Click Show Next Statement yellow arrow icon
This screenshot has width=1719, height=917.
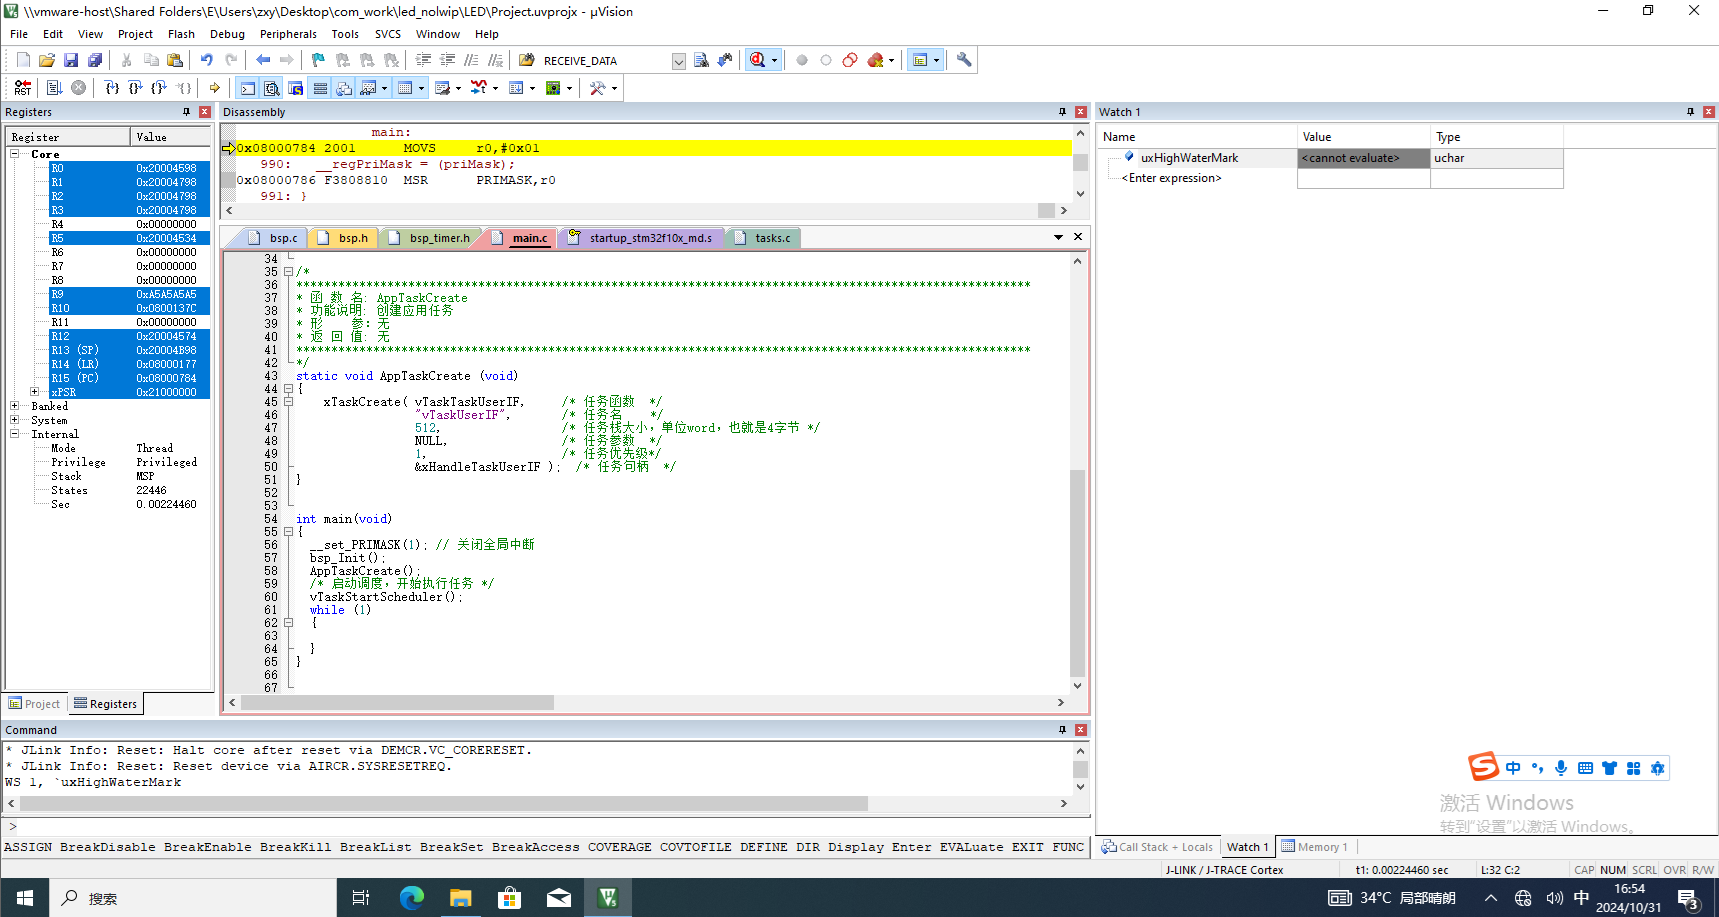pos(214,88)
